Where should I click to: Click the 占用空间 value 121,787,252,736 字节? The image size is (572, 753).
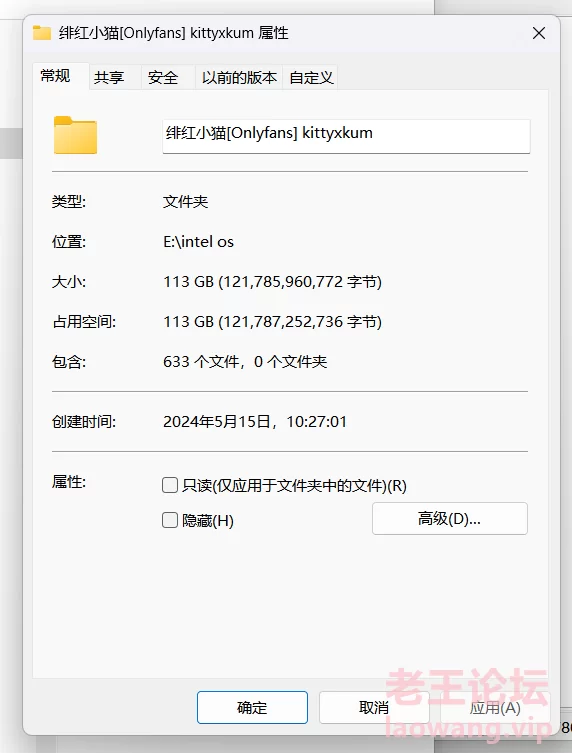point(300,321)
